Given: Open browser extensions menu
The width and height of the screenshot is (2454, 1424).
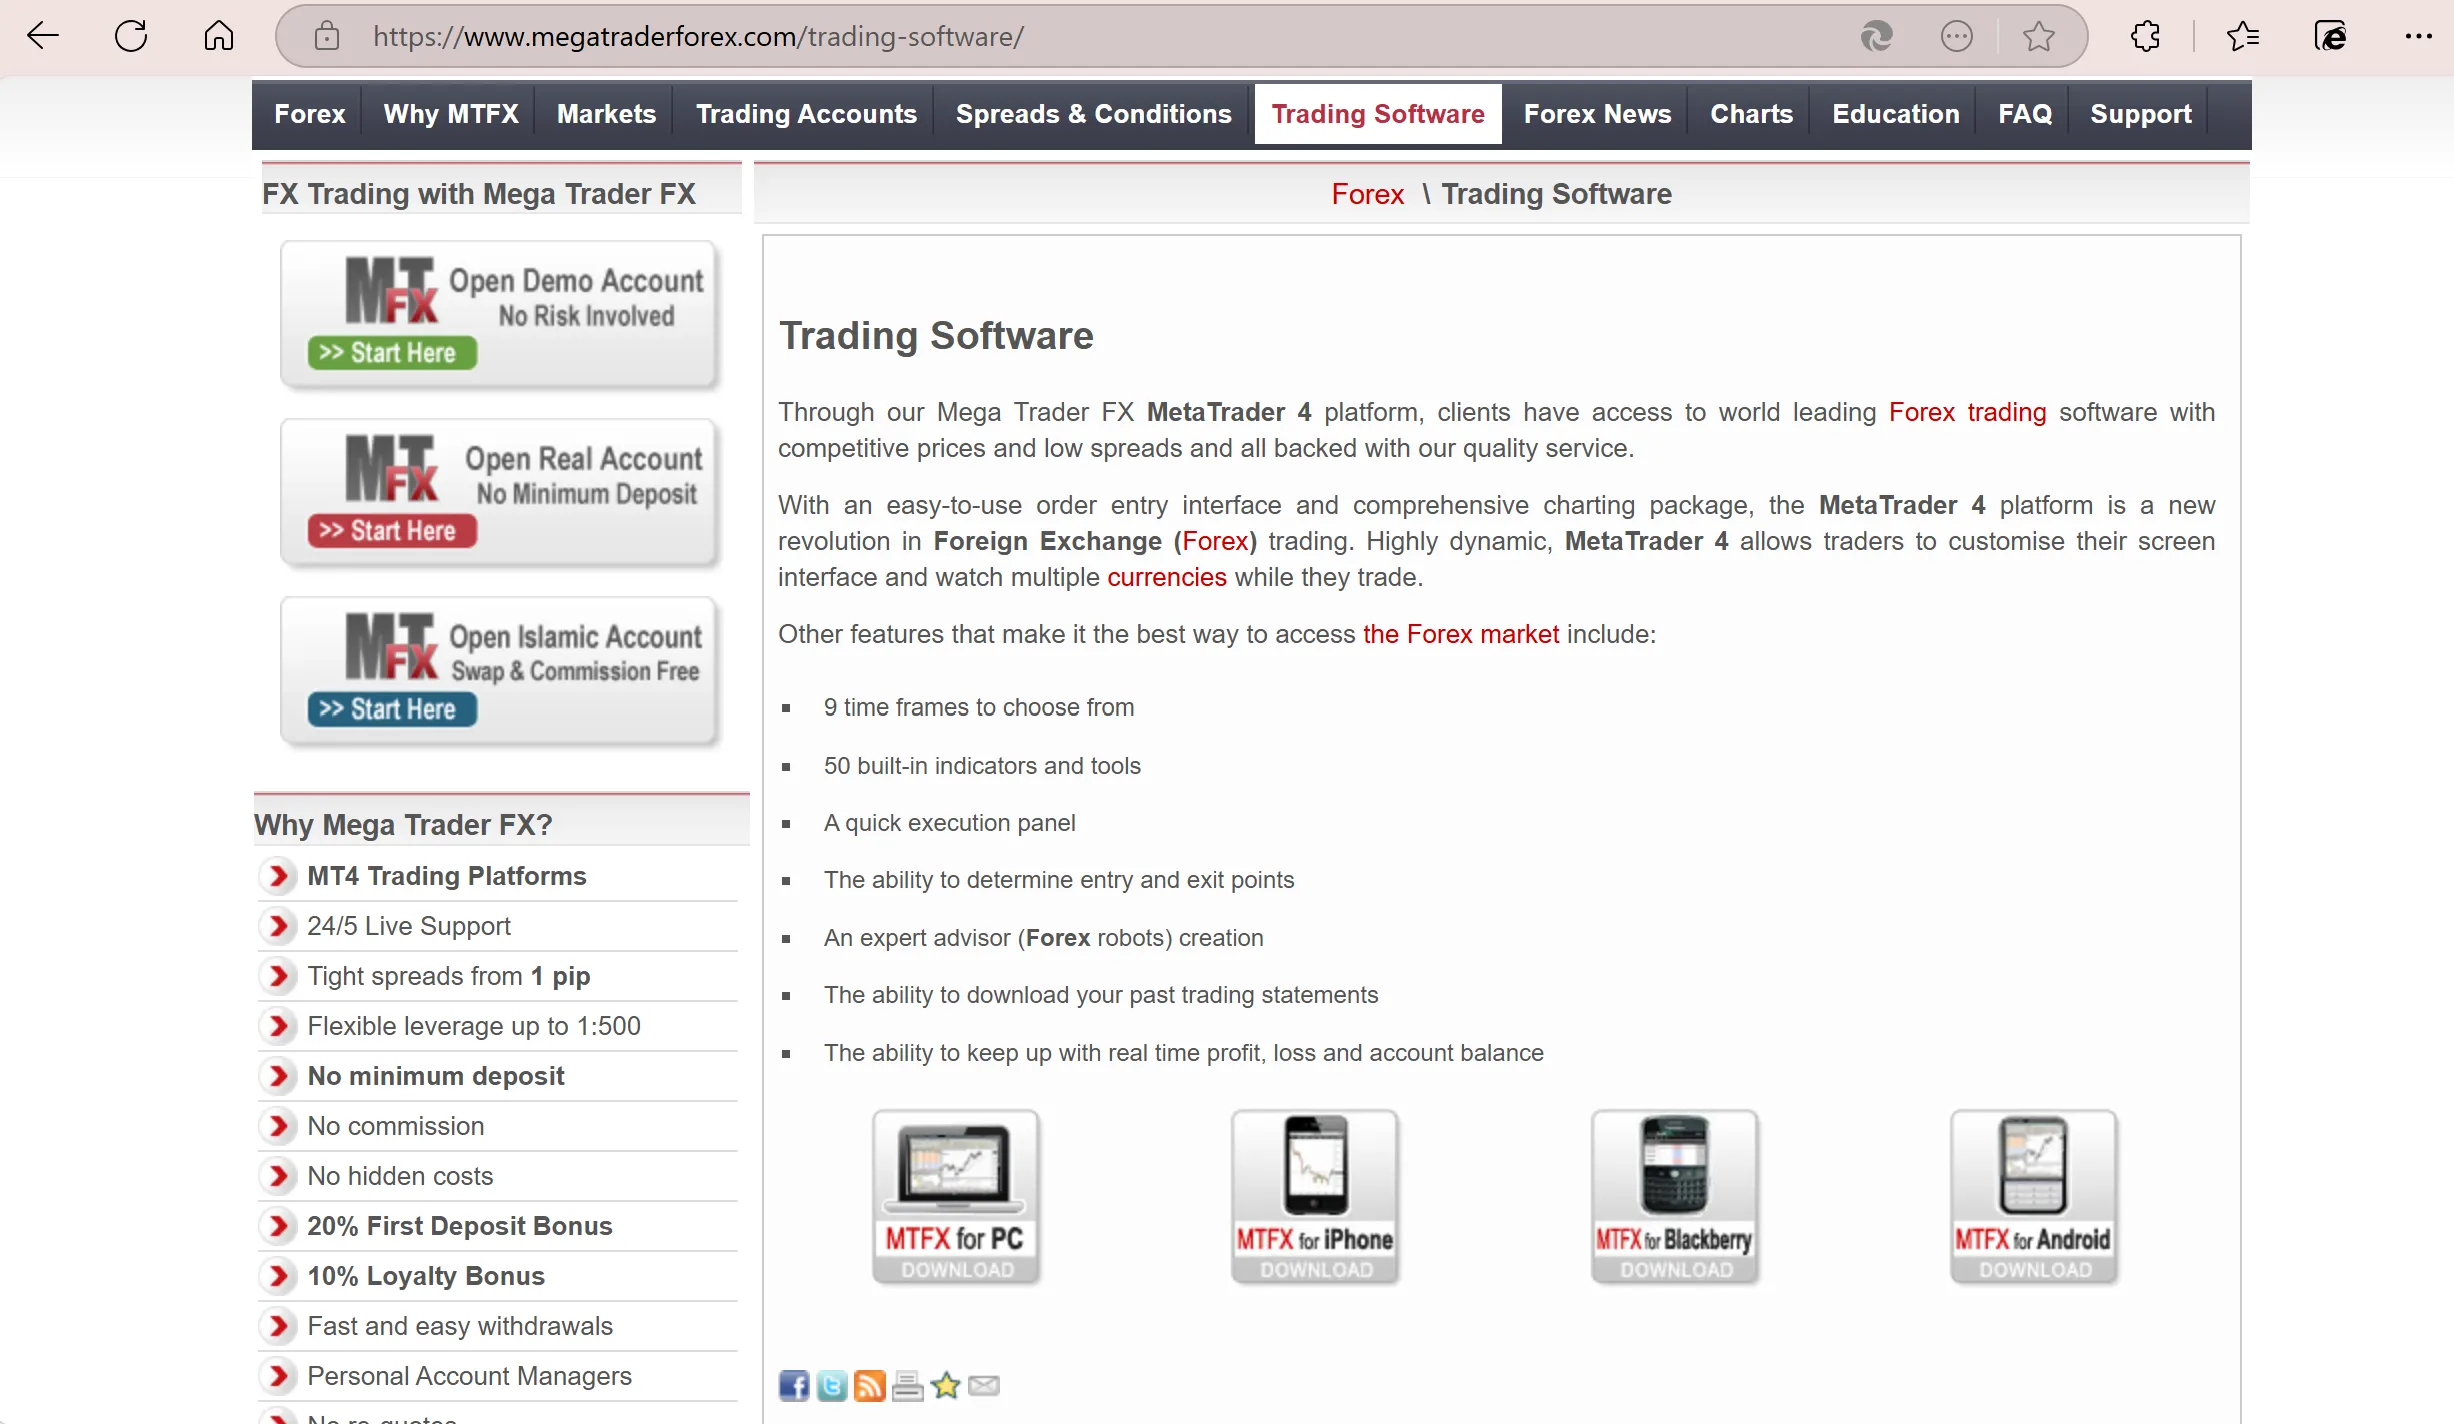Looking at the screenshot, I should click(x=2145, y=37).
